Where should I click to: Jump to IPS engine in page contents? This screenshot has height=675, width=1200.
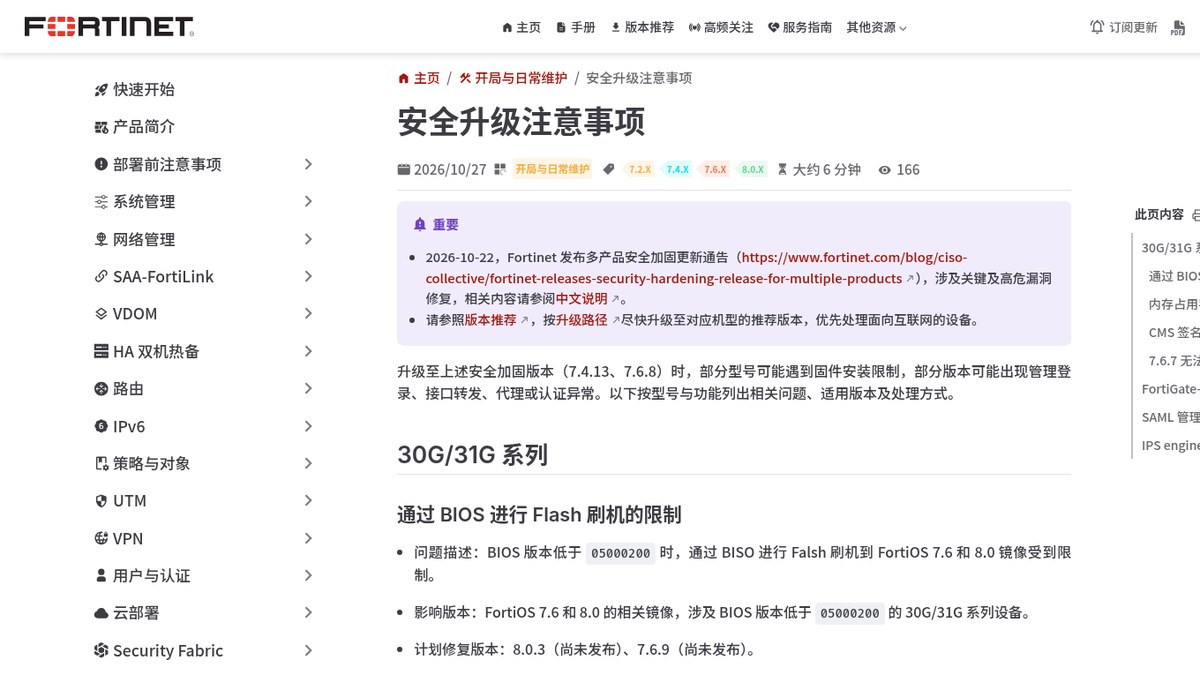tap(1171, 445)
